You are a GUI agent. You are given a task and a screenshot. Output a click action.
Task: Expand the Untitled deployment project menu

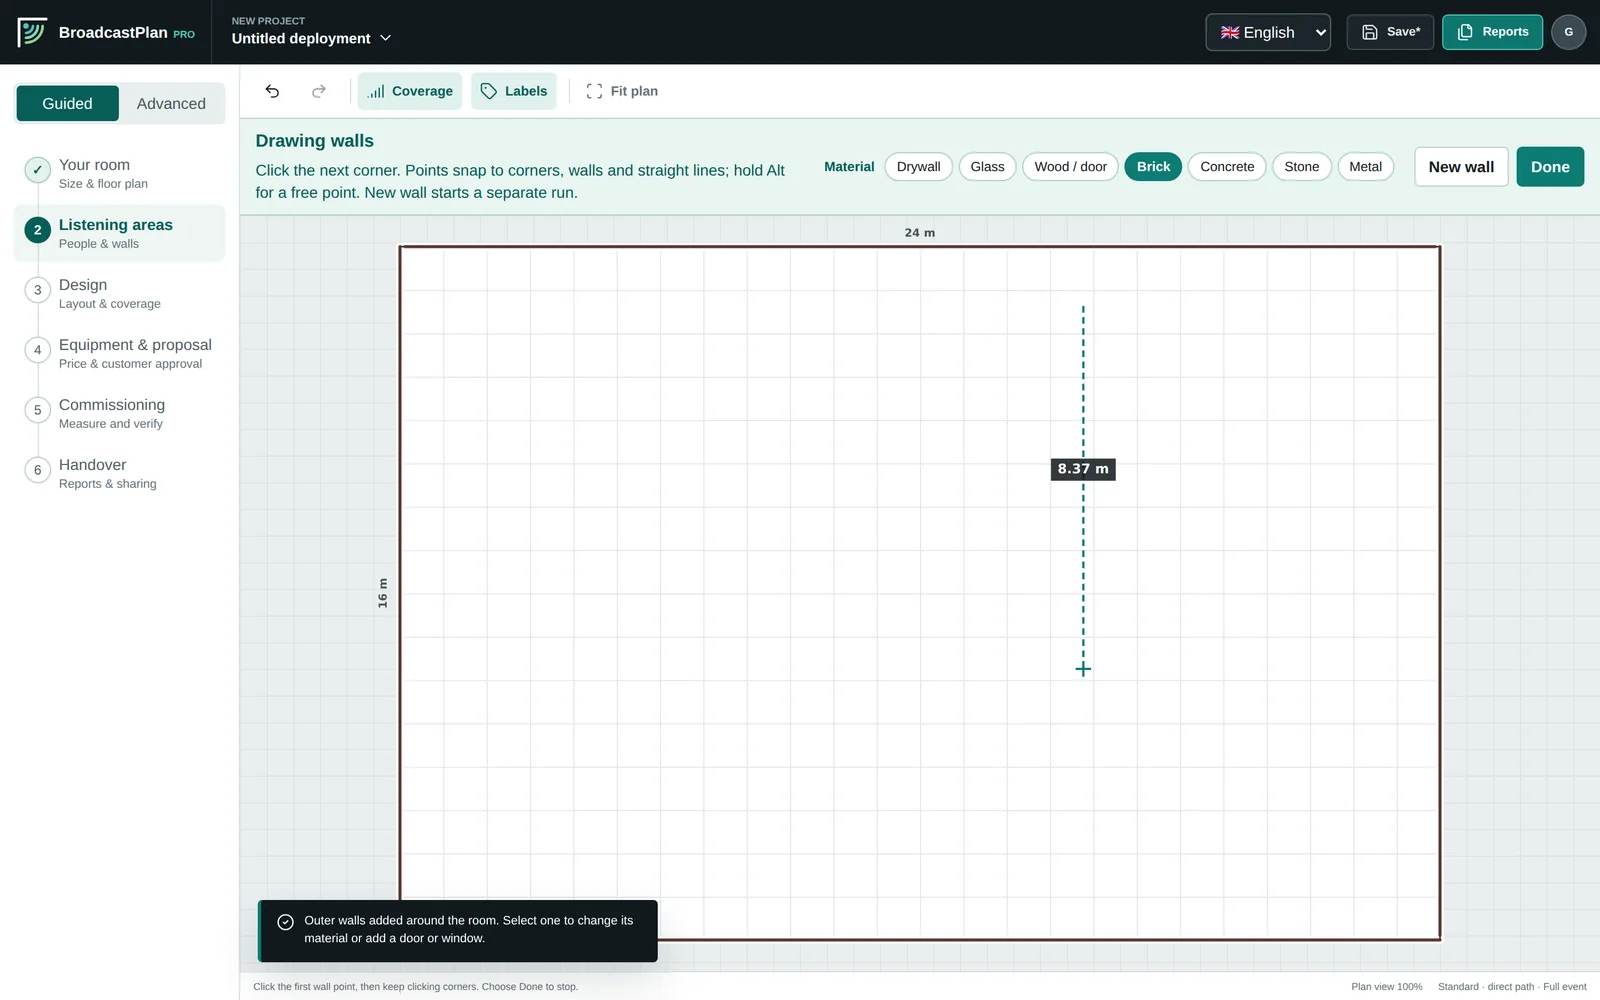312,38
